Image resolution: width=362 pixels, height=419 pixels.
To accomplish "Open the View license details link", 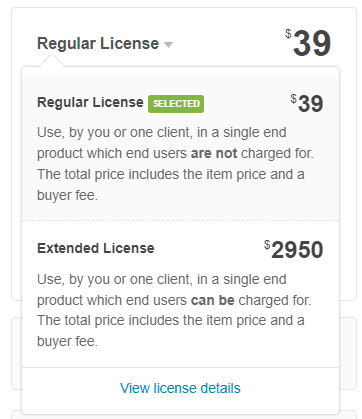I will 180,388.
